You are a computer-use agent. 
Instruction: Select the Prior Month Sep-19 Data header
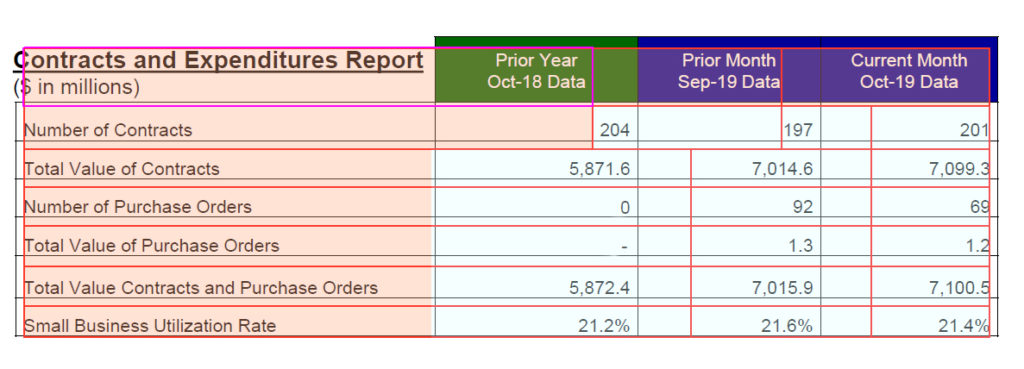coord(729,71)
